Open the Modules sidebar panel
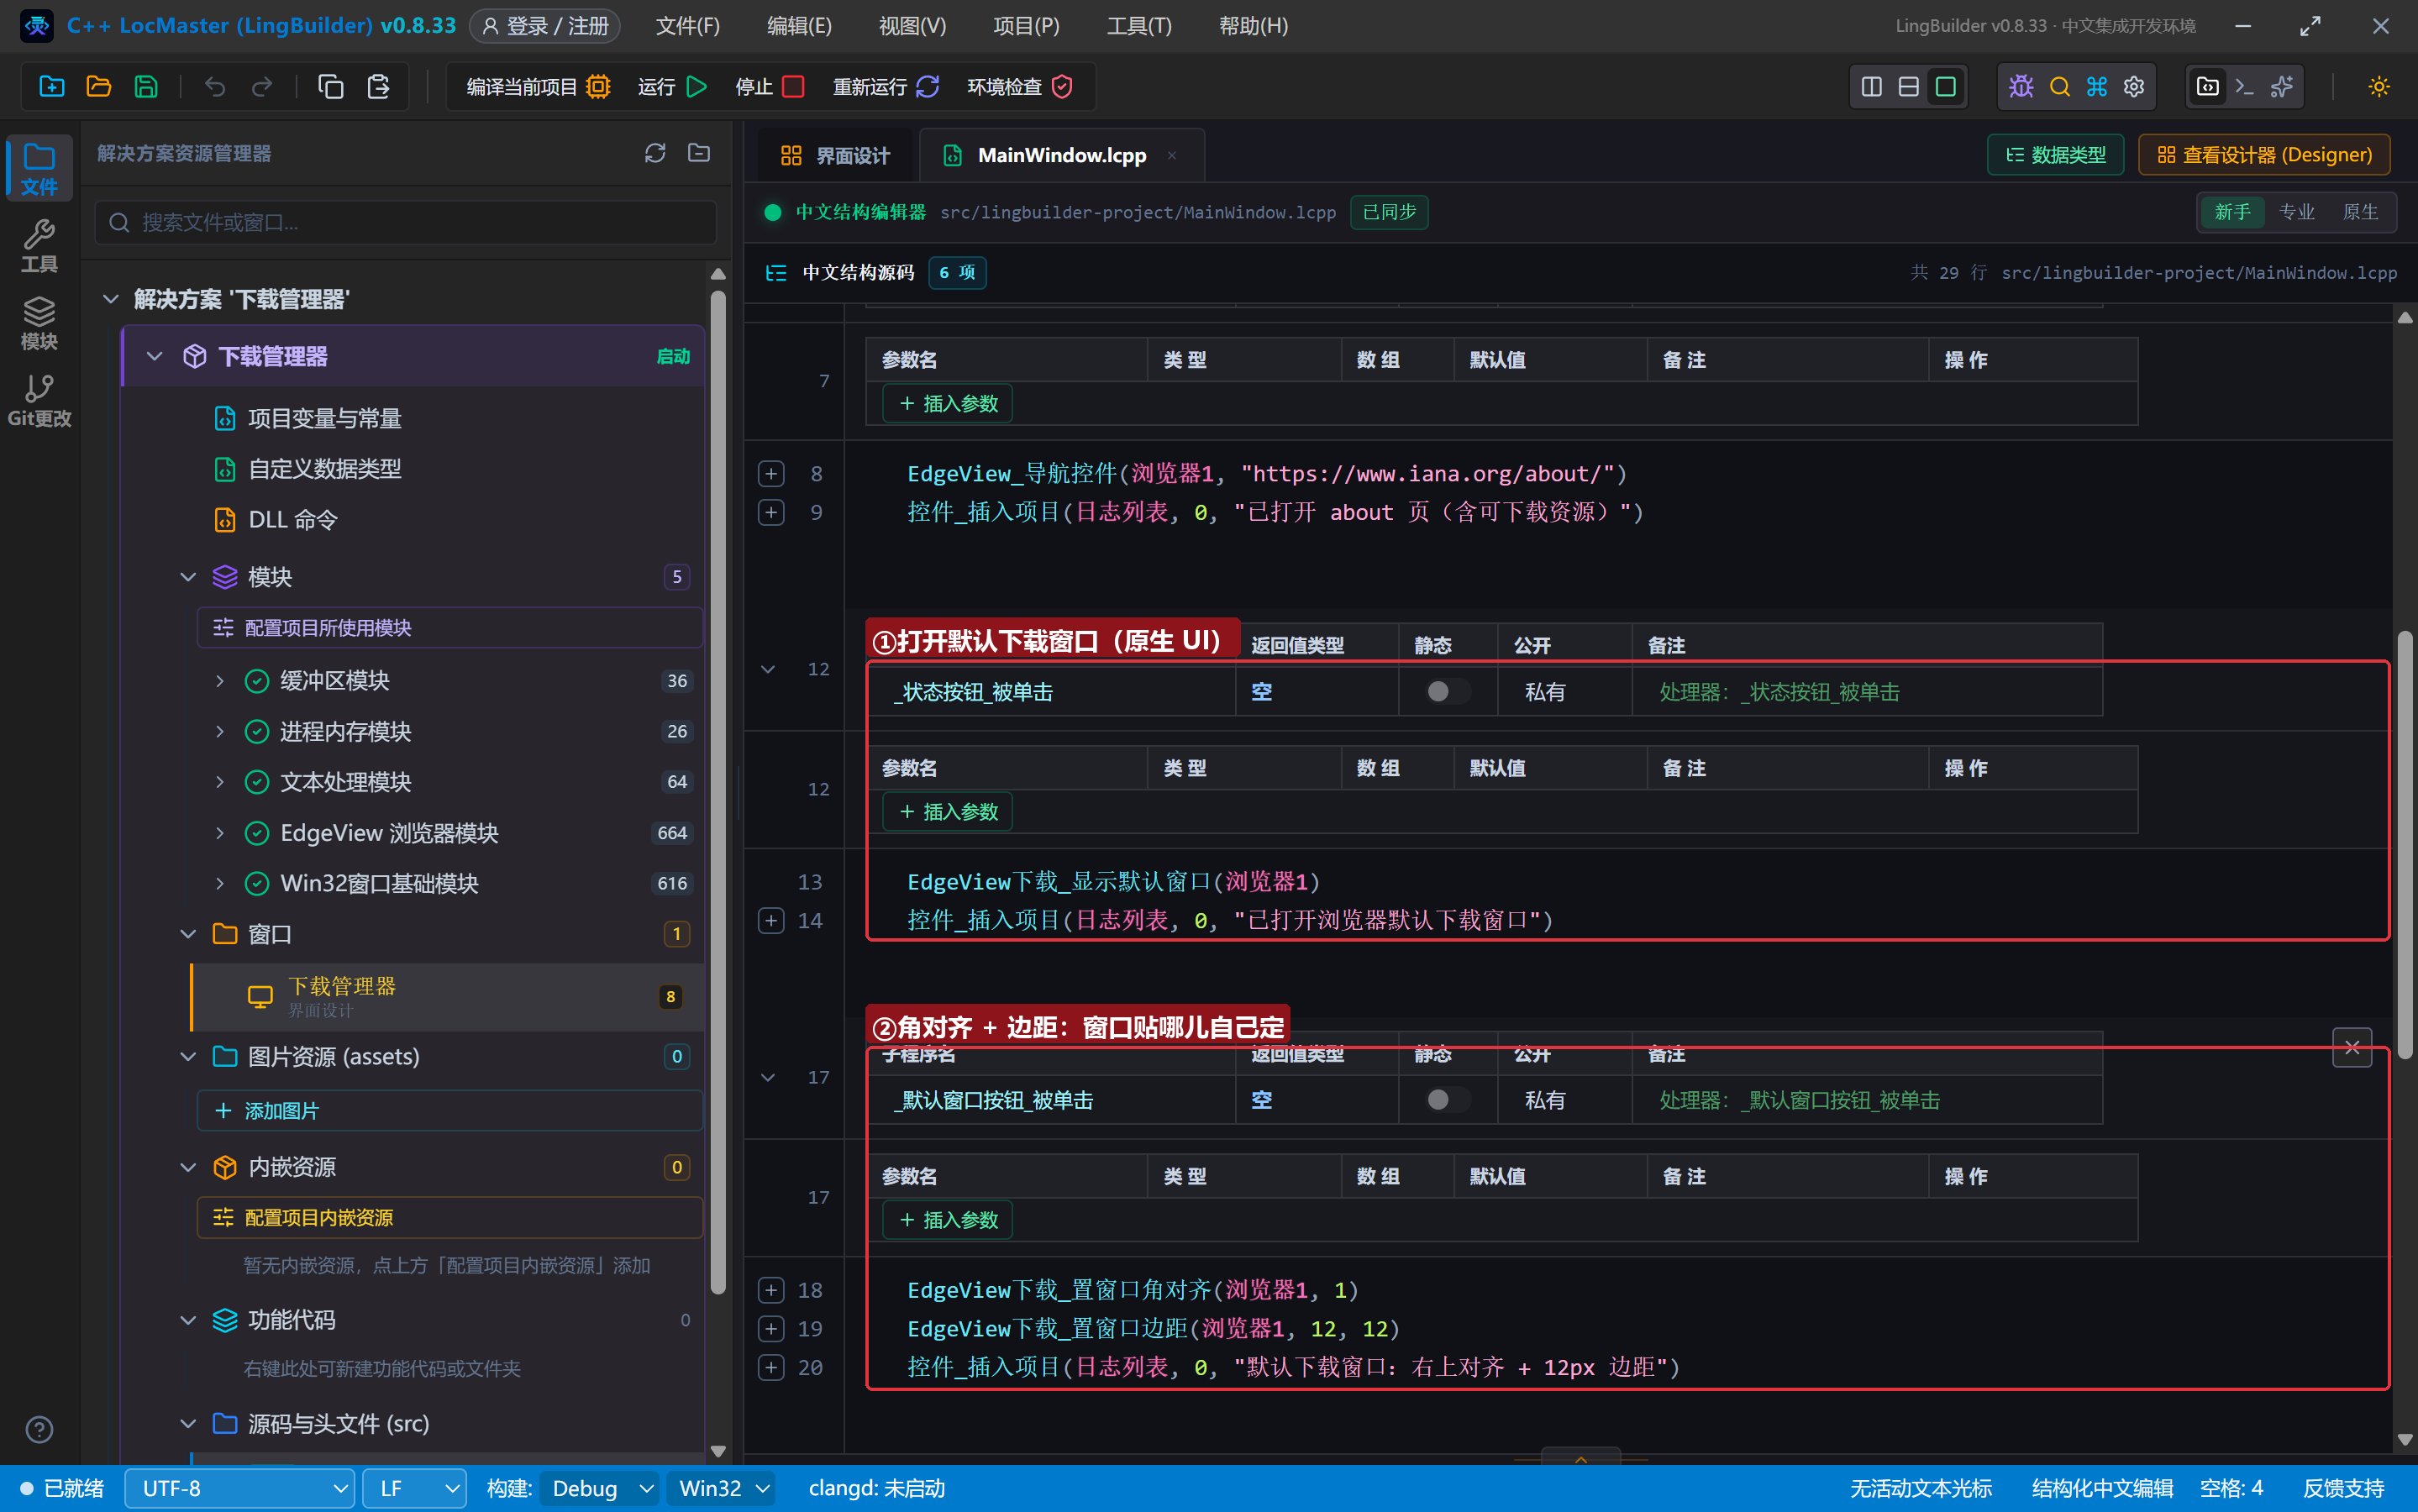 39,323
